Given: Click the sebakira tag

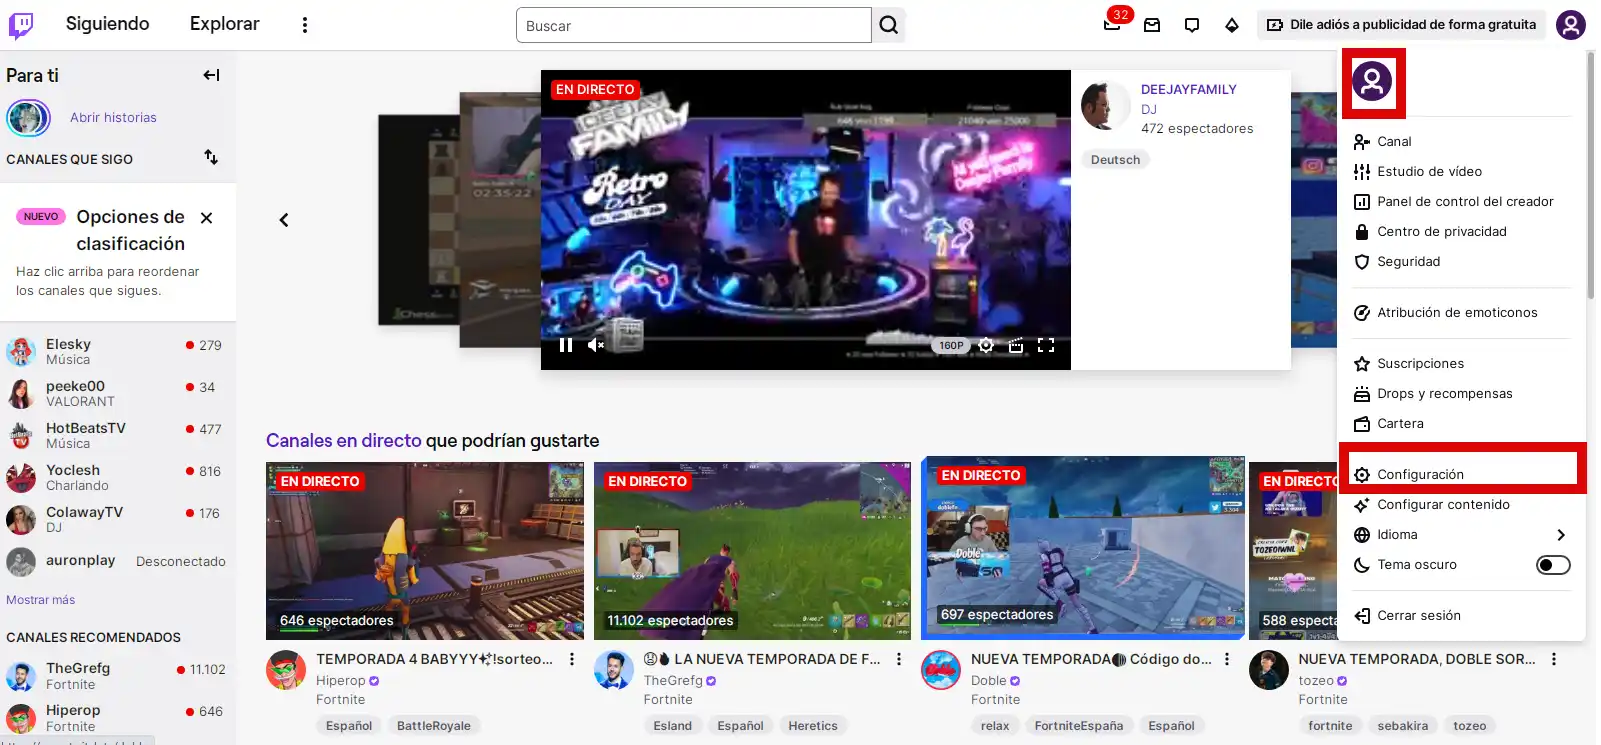Looking at the screenshot, I should pos(1403,726).
